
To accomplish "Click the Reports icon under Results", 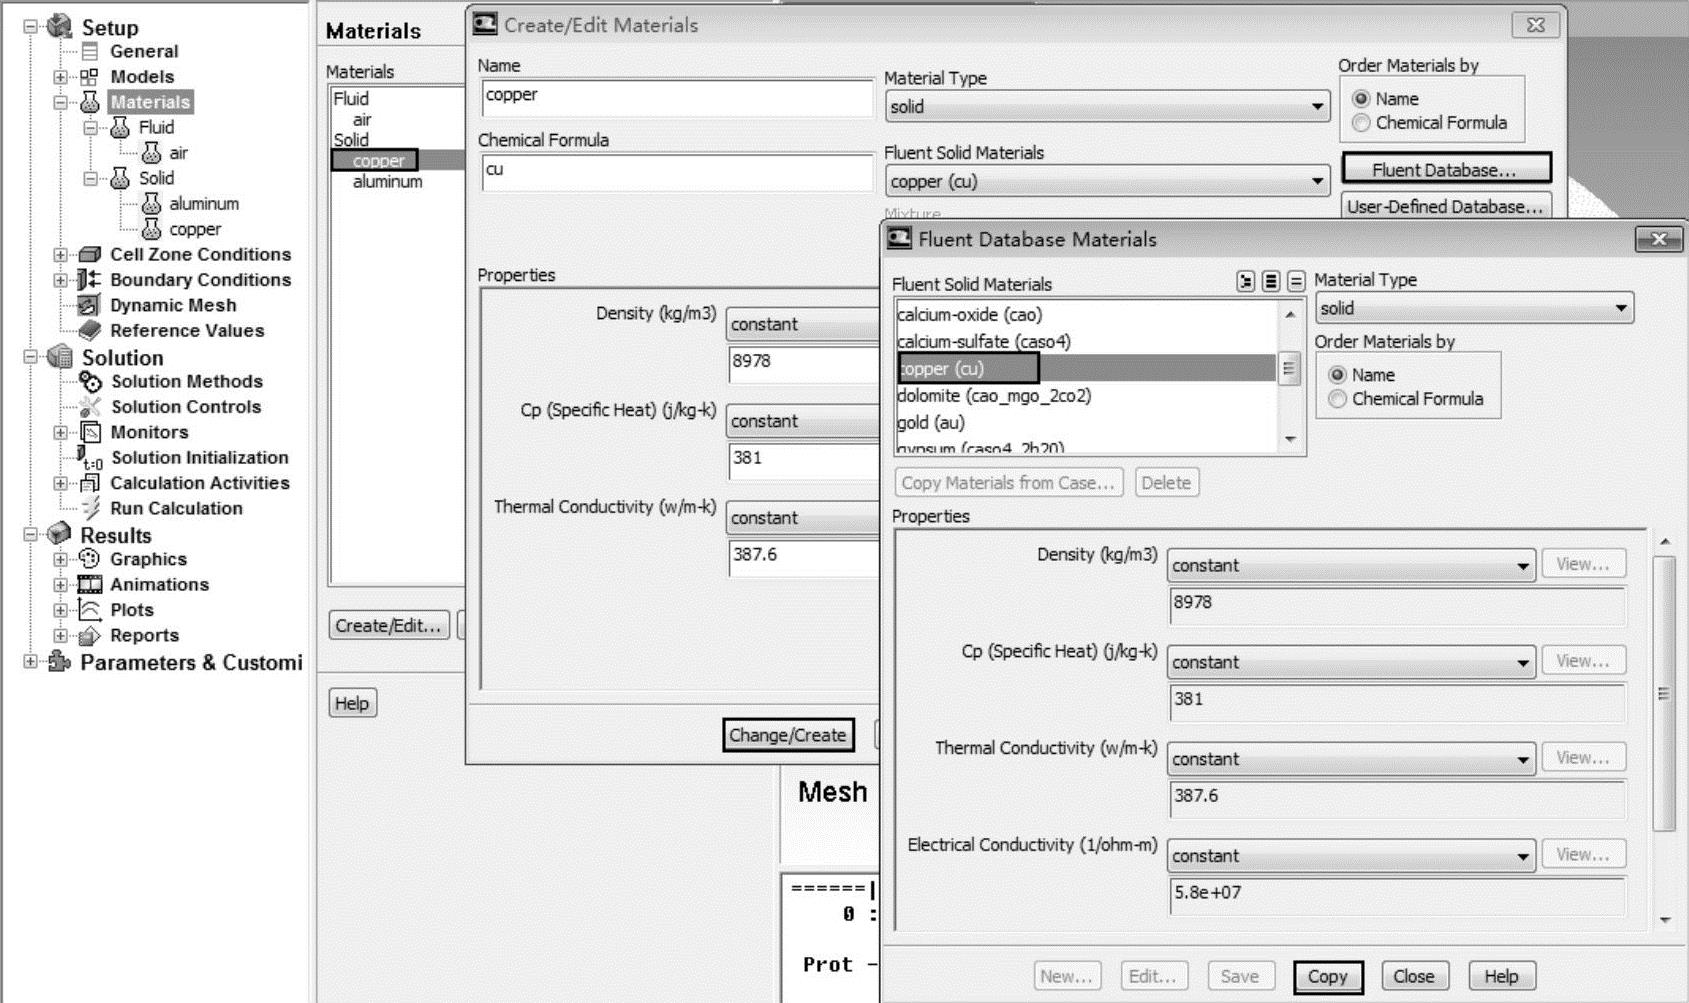I will [90, 636].
